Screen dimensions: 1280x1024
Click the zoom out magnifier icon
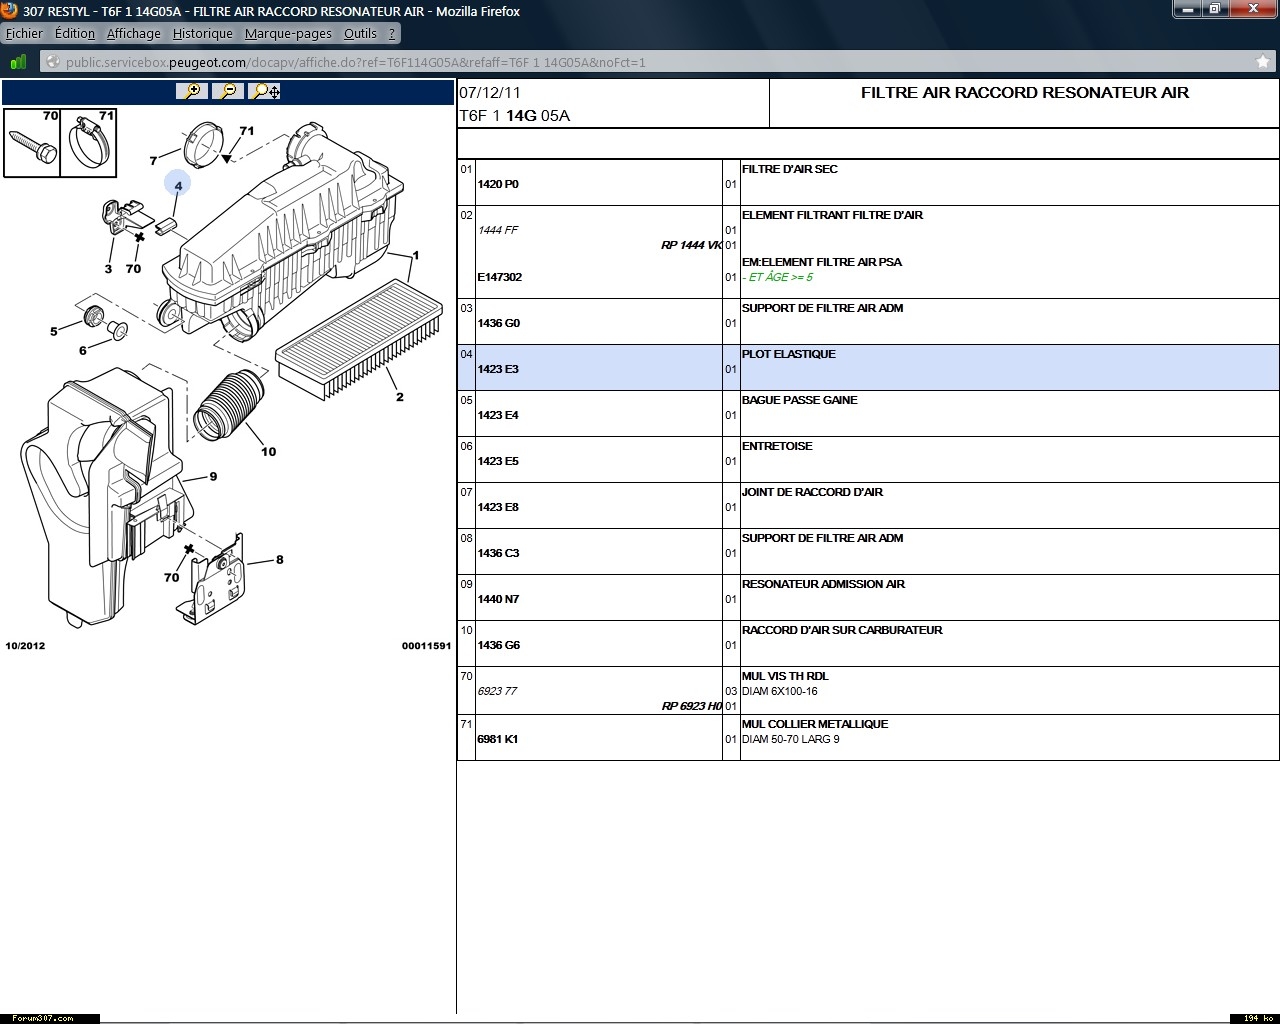(x=229, y=91)
